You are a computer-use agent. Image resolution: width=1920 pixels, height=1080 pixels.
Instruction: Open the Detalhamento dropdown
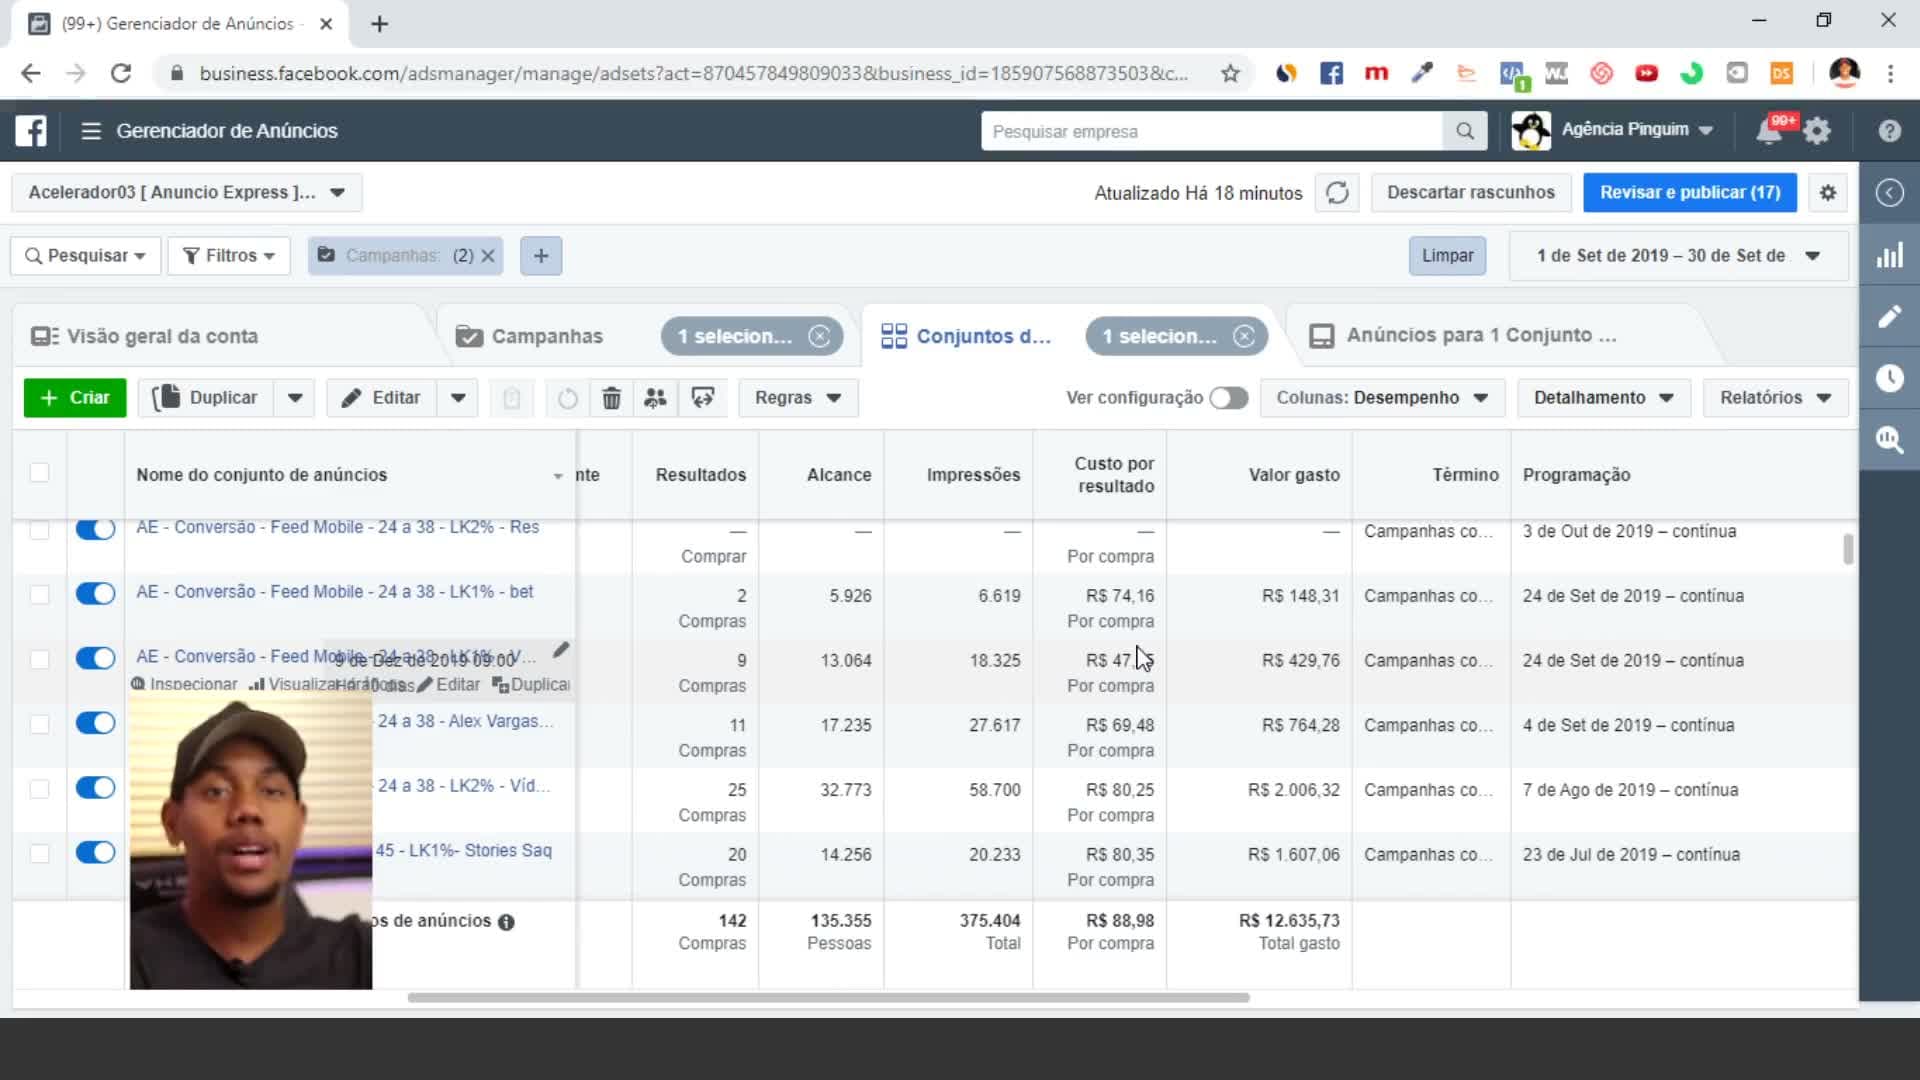1603,398
